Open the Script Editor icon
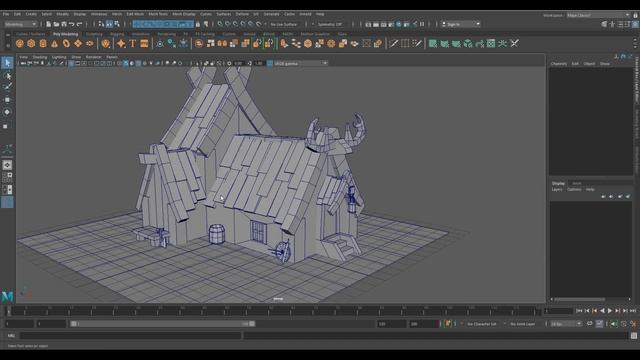The width and height of the screenshot is (640, 360). tap(633, 336)
